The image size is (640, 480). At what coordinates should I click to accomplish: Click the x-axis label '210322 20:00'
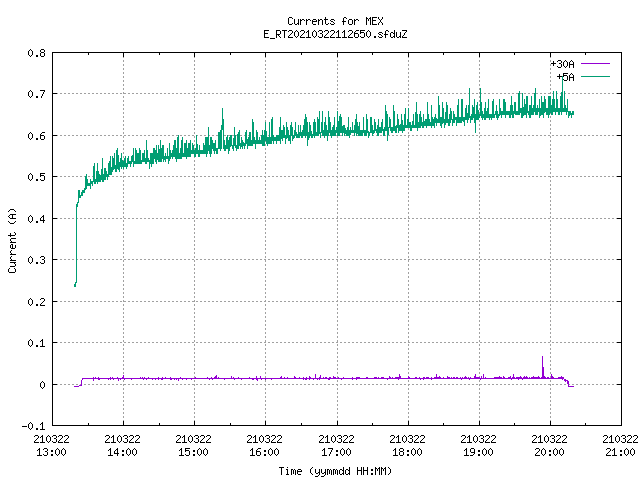pyautogui.click(x=549, y=445)
